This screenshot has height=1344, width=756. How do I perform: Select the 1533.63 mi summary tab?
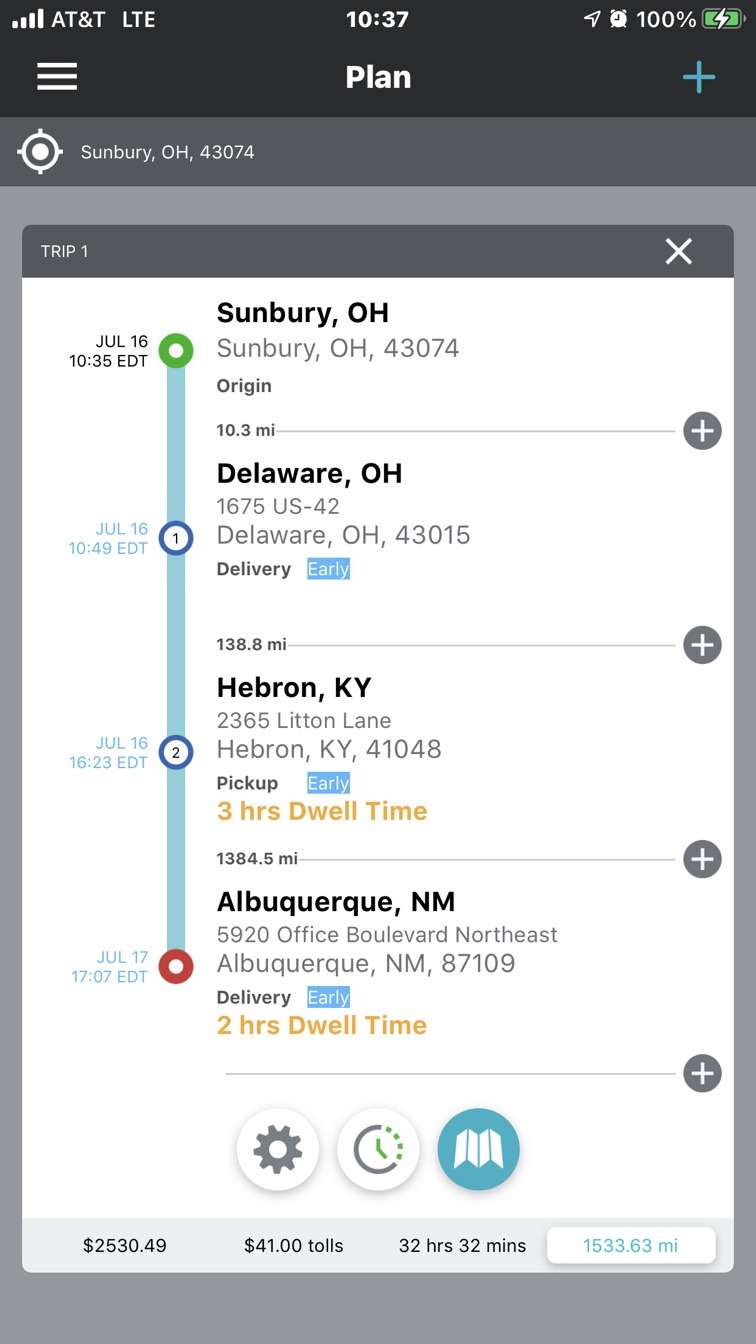coord(630,1245)
